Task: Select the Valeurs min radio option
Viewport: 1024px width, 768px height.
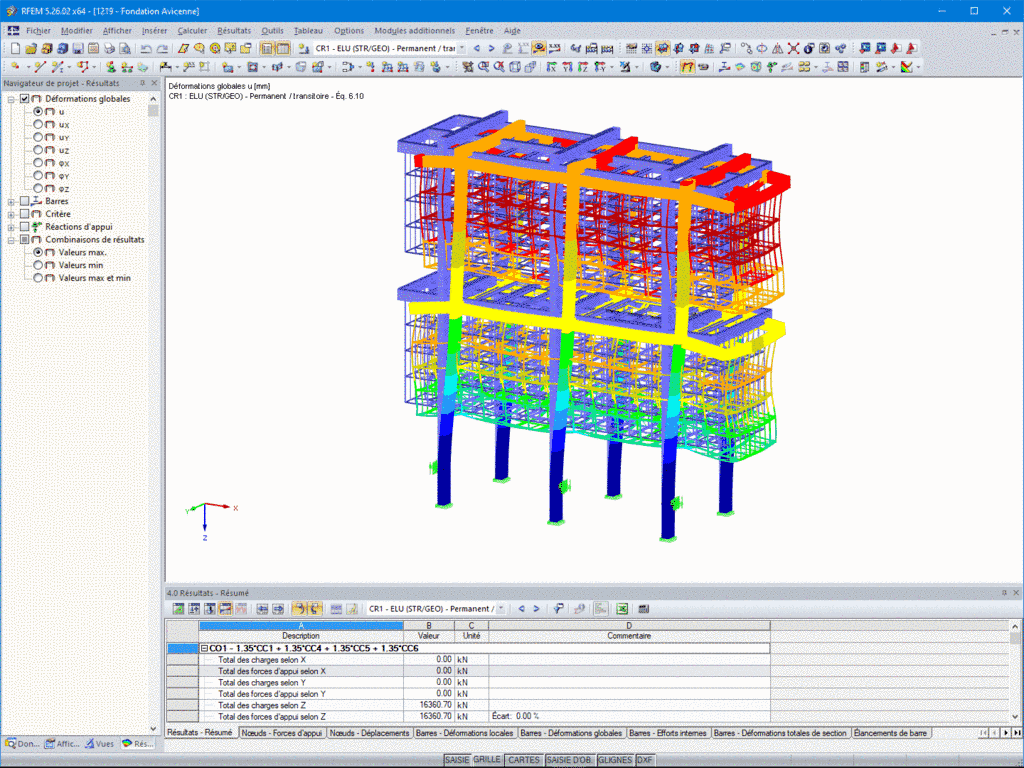Action: pyautogui.click(x=38, y=265)
